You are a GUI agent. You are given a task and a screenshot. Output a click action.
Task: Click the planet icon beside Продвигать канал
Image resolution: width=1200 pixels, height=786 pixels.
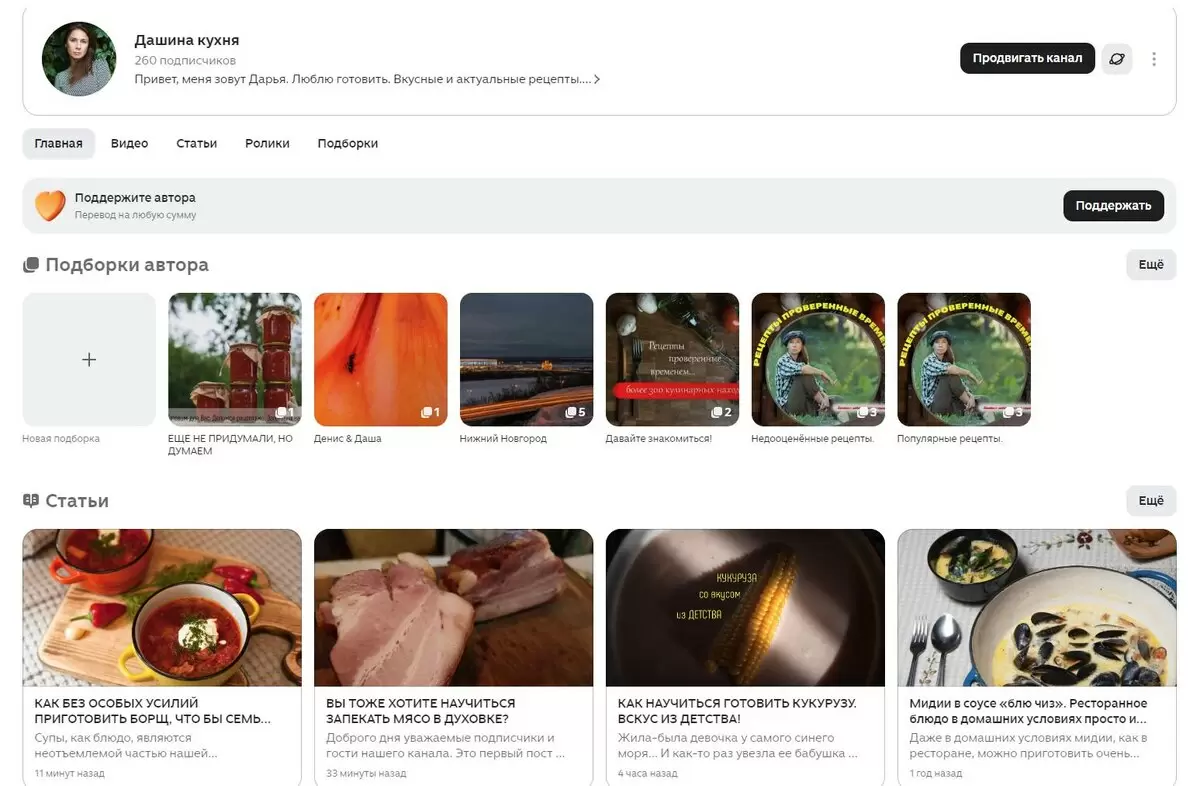click(x=1117, y=59)
